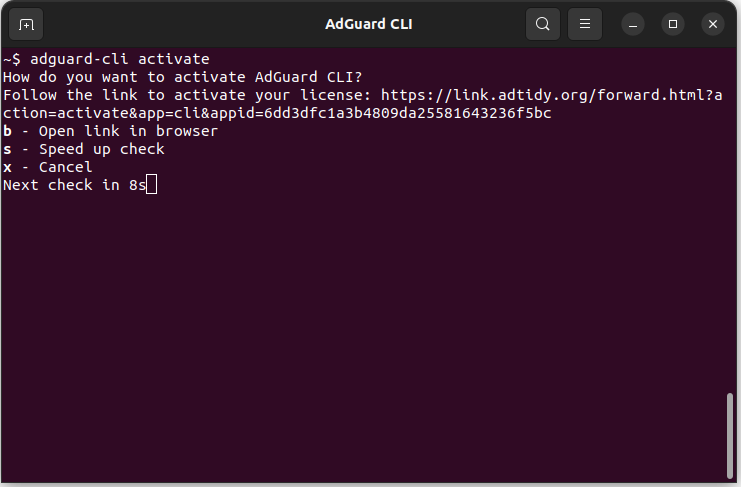Click the bold 's' key letter
The height and width of the screenshot is (487, 741).
[x=8, y=149]
